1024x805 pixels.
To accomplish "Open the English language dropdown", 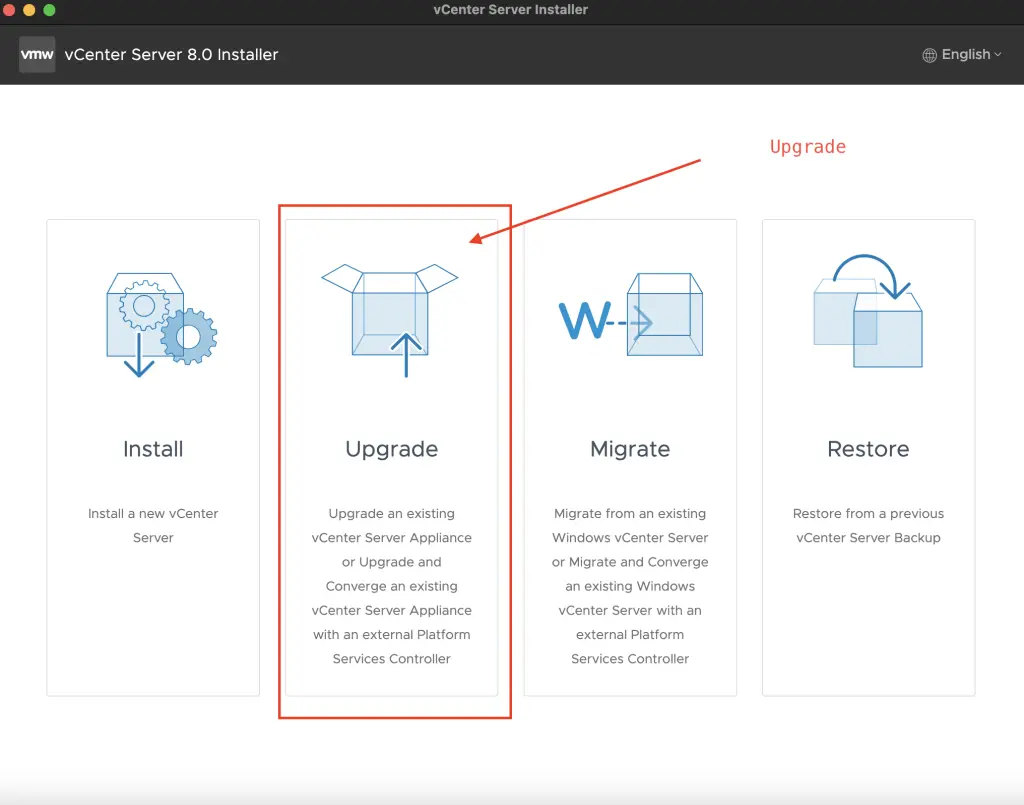I will pyautogui.click(x=965, y=55).
